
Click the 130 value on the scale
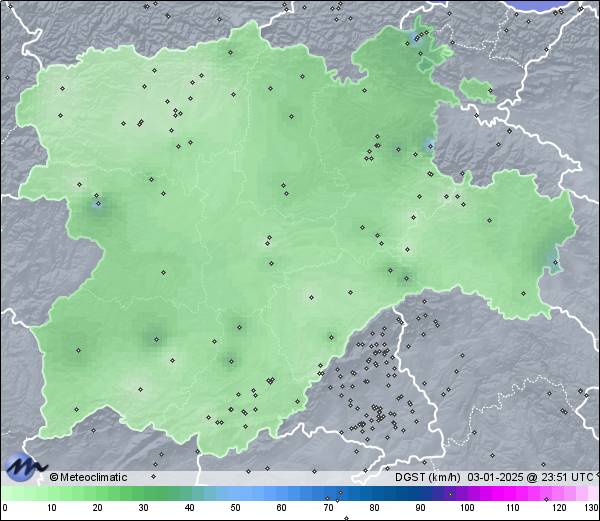[x=591, y=508]
